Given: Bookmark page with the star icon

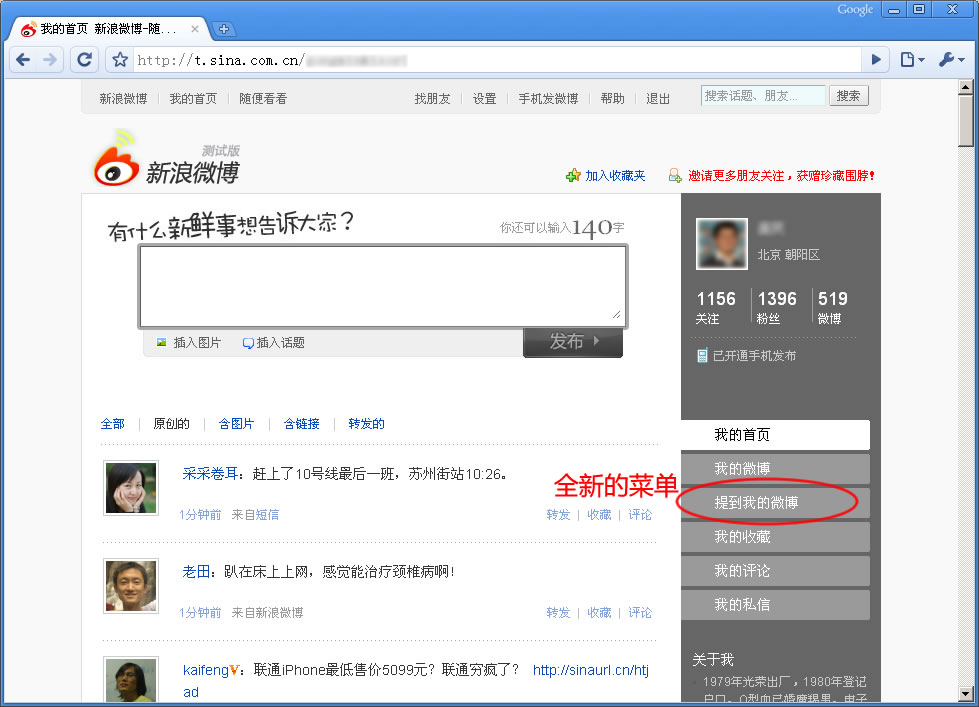Looking at the screenshot, I should click(x=120, y=60).
